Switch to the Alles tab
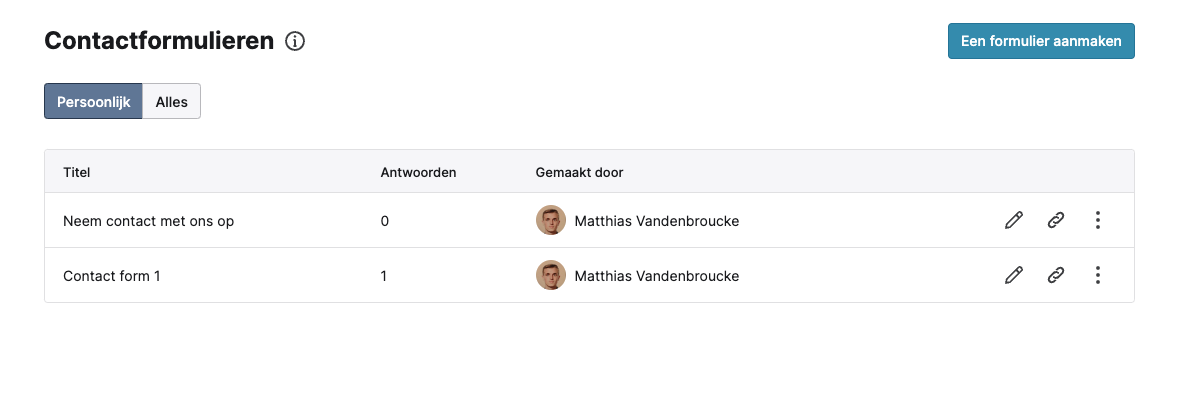The image size is (1181, 396). [x=172, y=102]
